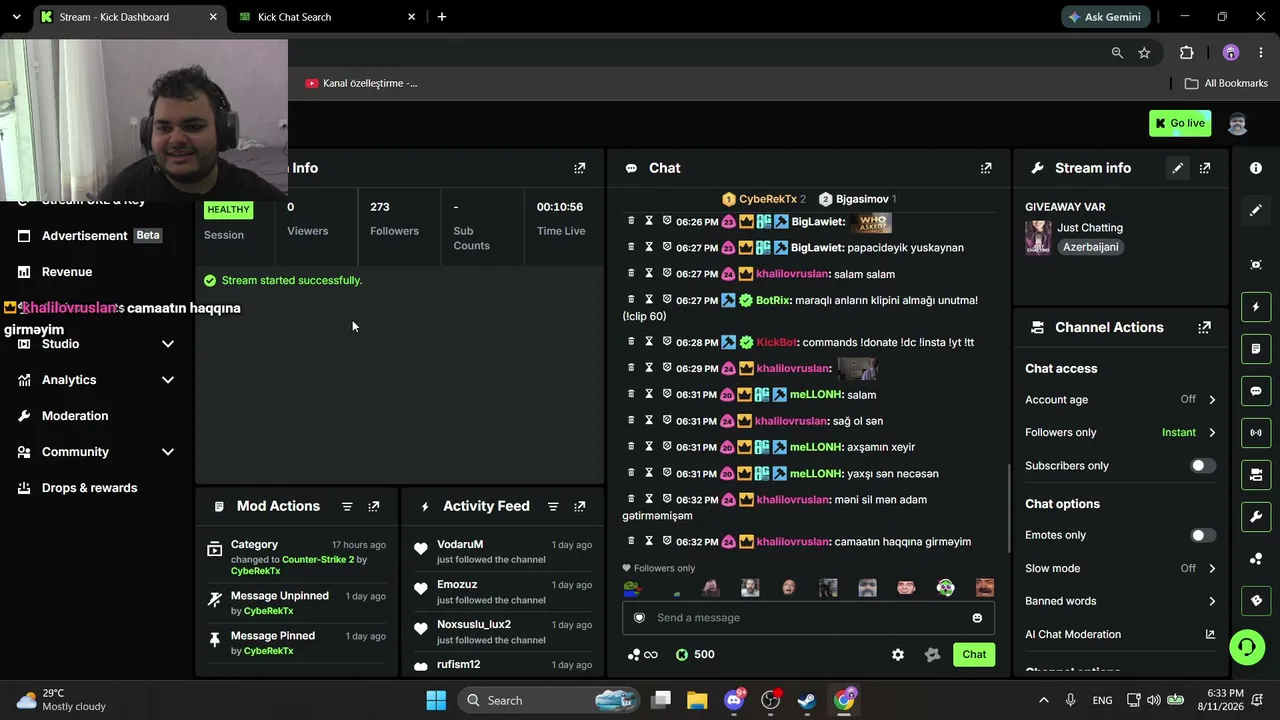Delete khalilovruslan's 'camaatın haqqına girməyim' message
1280x720 pixels.
(630, 541)
